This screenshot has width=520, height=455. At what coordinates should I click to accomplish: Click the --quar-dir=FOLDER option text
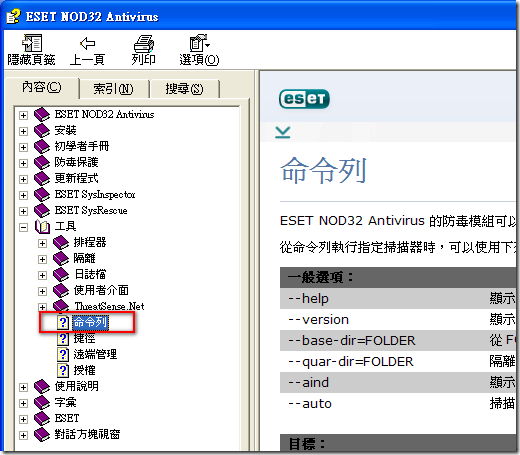351,362
